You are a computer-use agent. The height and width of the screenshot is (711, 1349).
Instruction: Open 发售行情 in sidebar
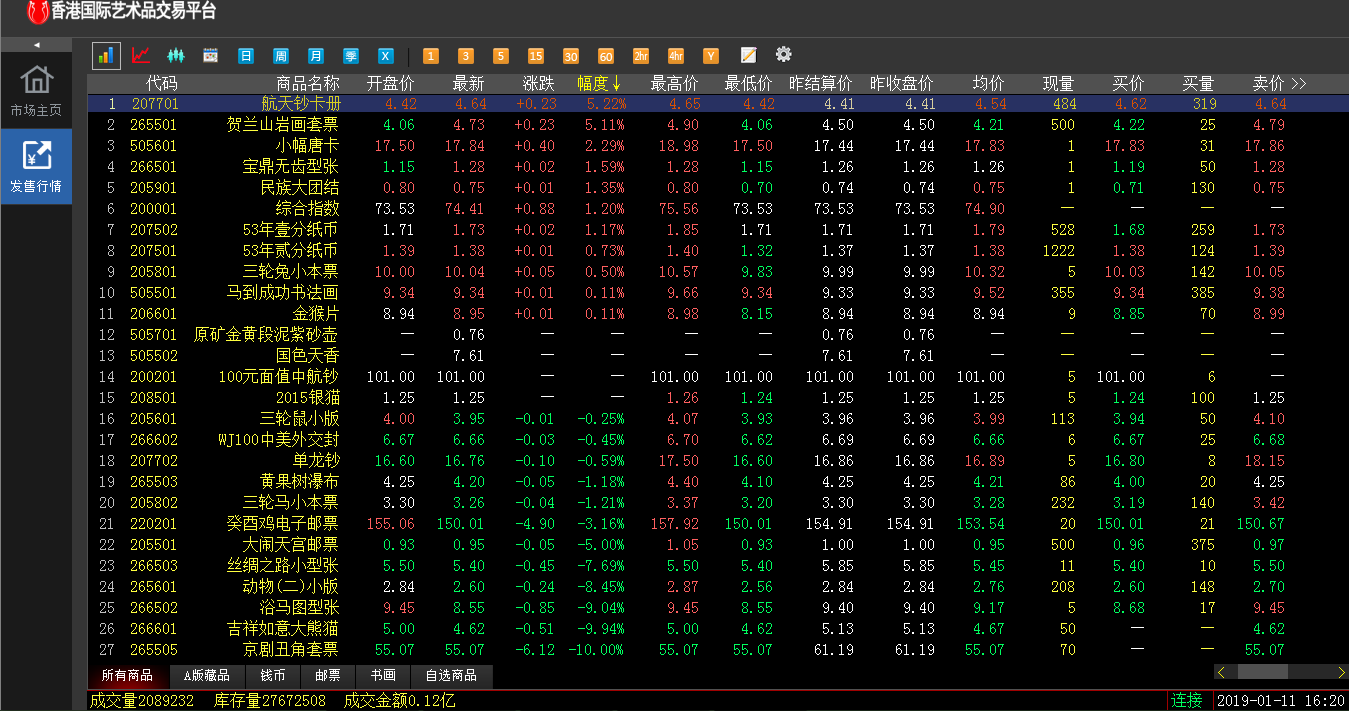pos(36,167)
